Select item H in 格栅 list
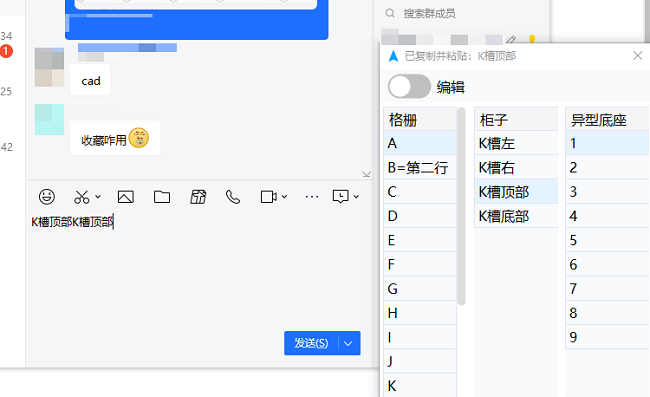 [420, 313]
